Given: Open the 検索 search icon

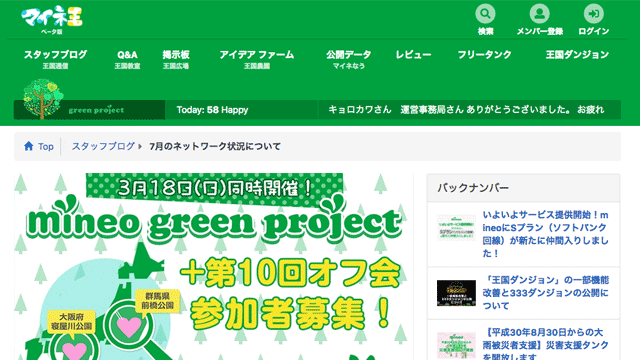Looking at the screenshot, I should click(485, 14).
